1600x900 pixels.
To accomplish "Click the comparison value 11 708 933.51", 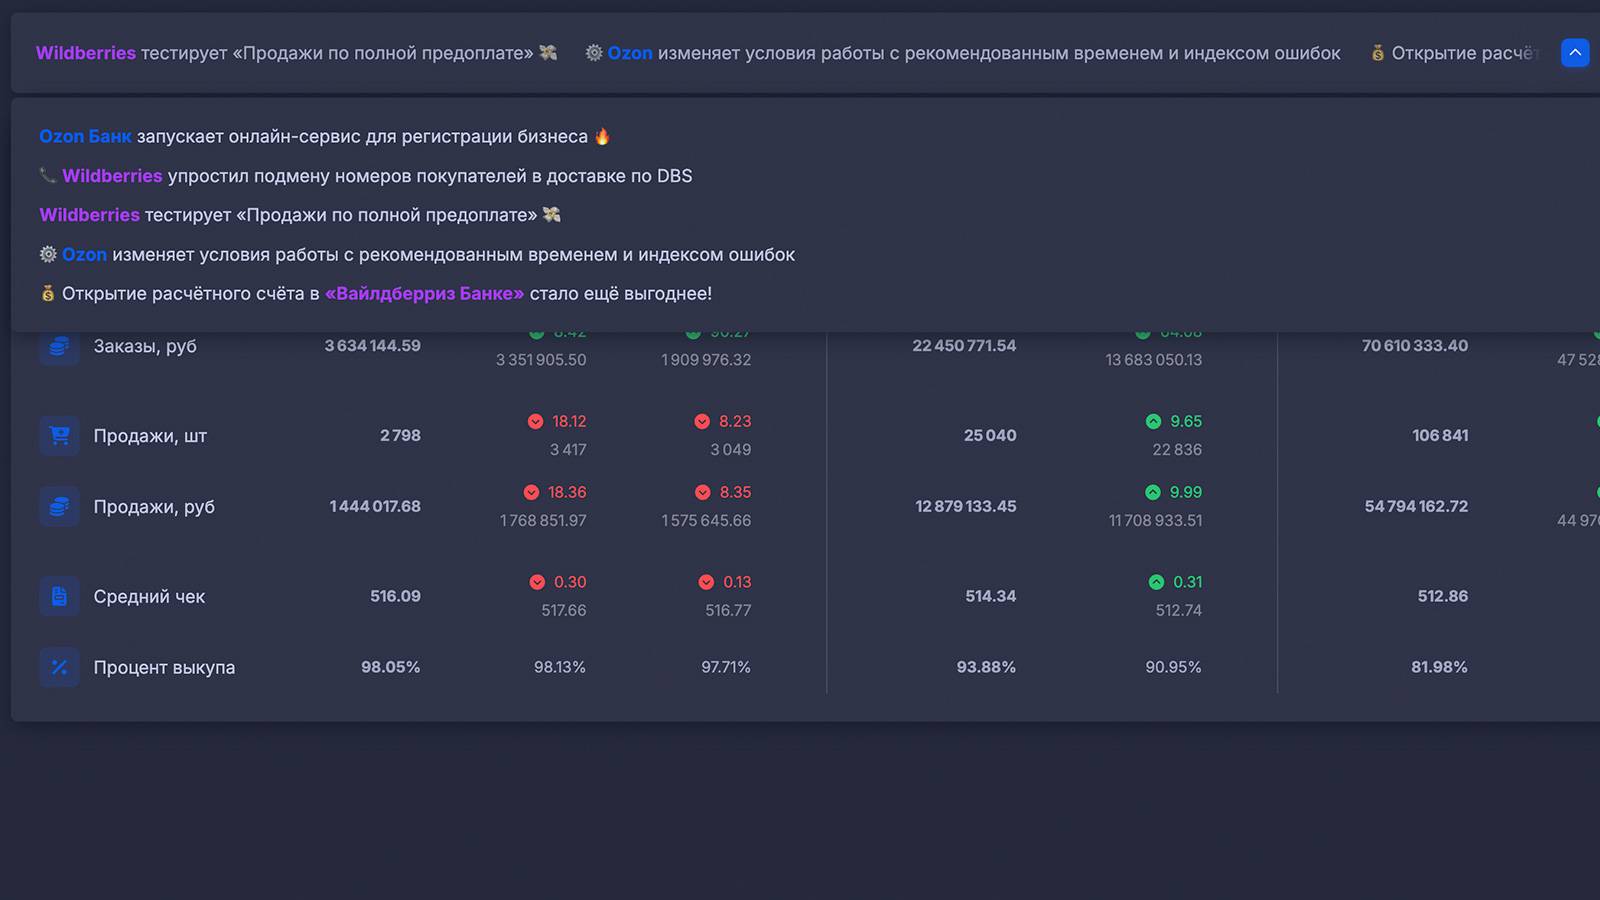I will (1155, 521).
